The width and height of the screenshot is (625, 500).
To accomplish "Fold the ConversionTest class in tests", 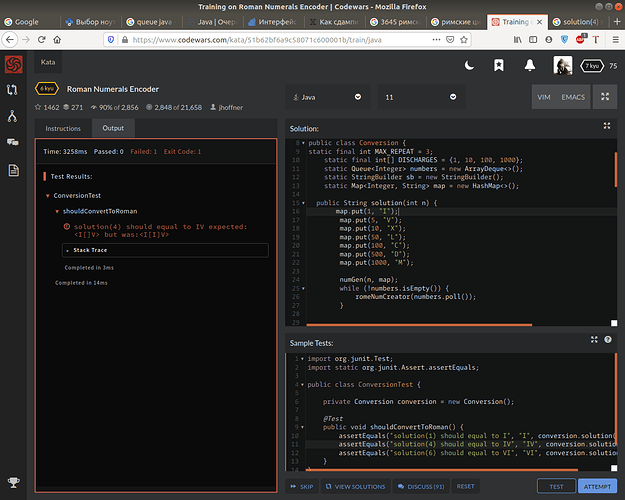I will (302, 385).
